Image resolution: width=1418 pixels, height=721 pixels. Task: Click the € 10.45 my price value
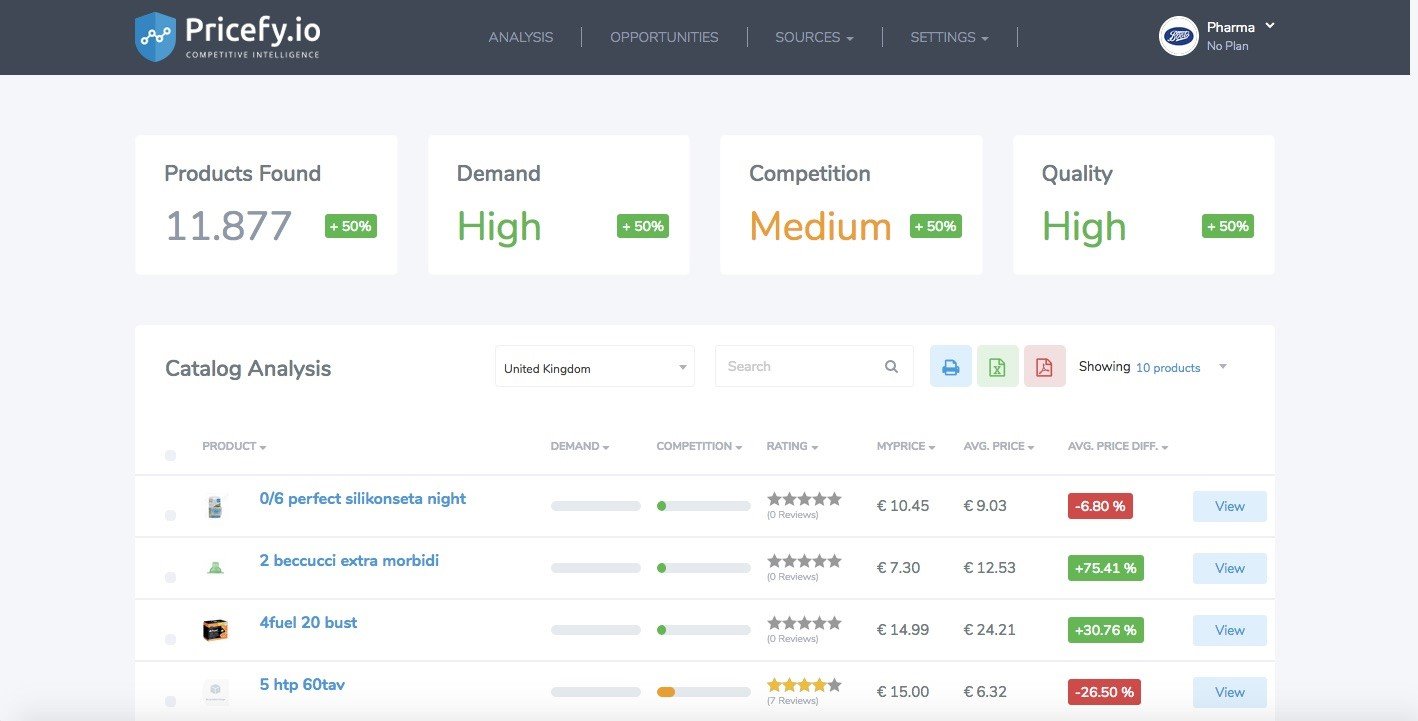903,506
